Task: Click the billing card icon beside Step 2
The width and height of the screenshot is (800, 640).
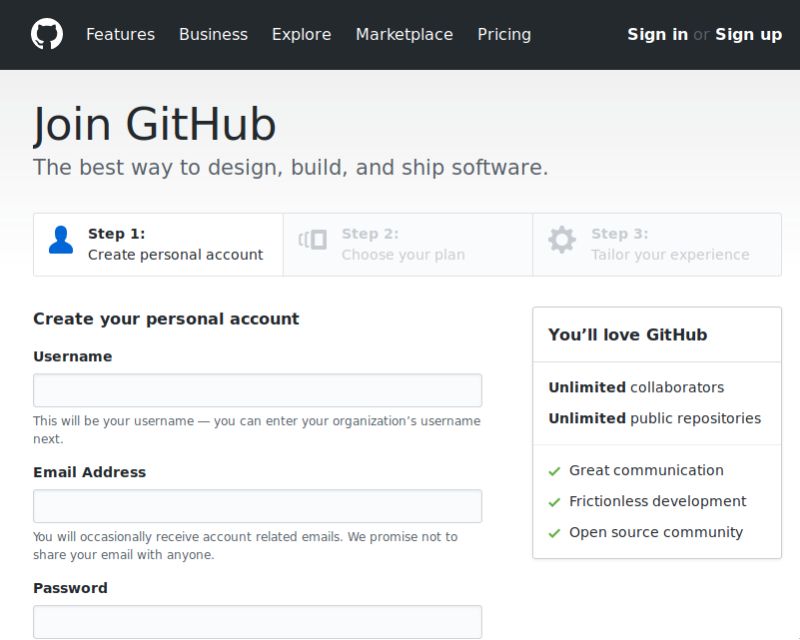Action: [x=311, y=240]
